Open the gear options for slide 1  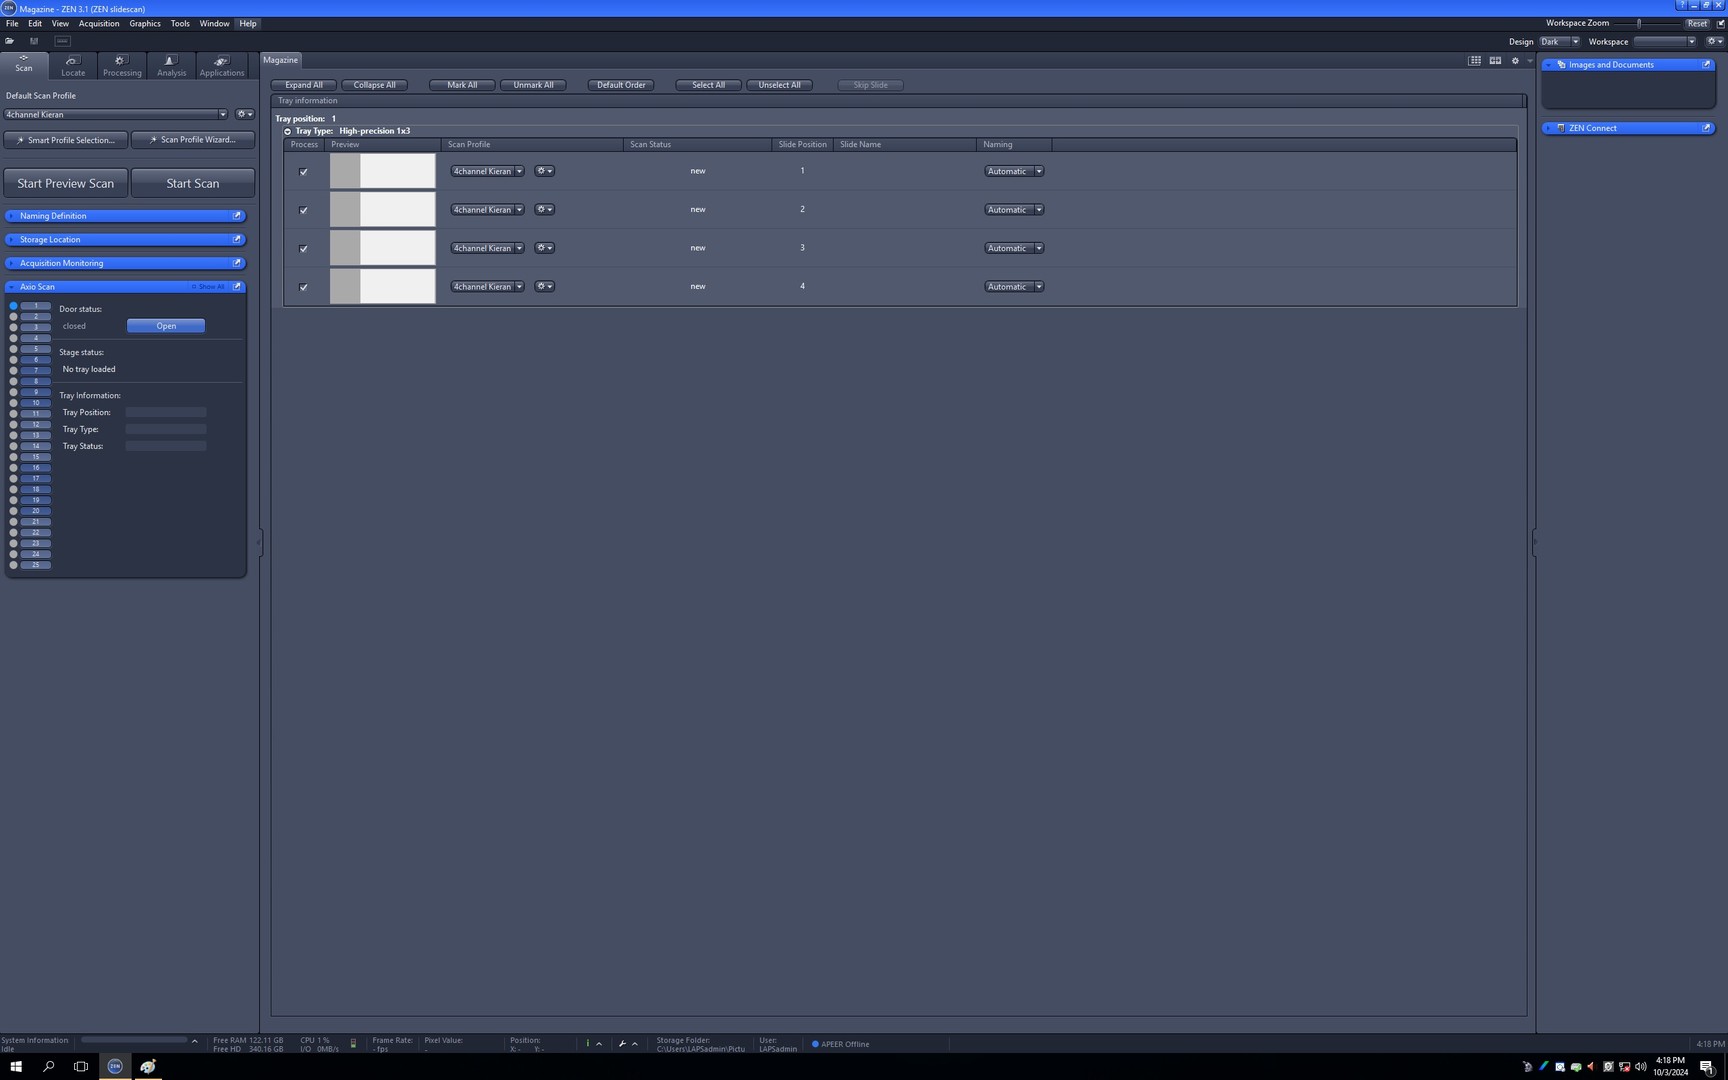point(544,171)
